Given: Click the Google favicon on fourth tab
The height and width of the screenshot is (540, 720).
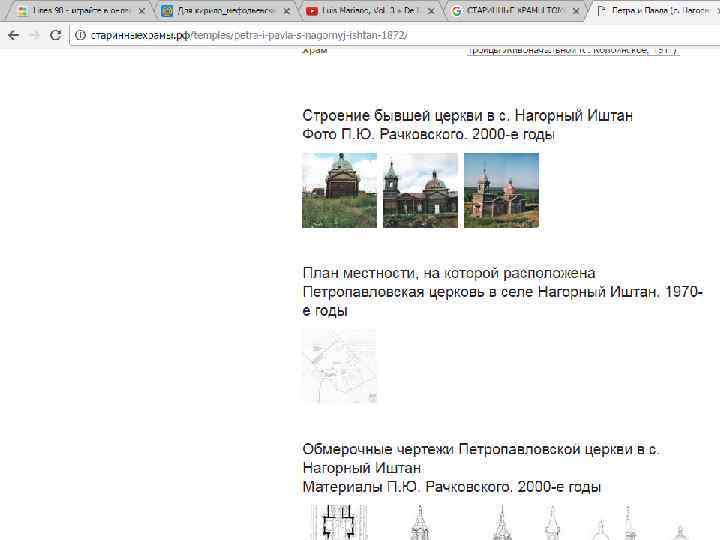Looking at the screenshot, I should (x=456, y=11).
